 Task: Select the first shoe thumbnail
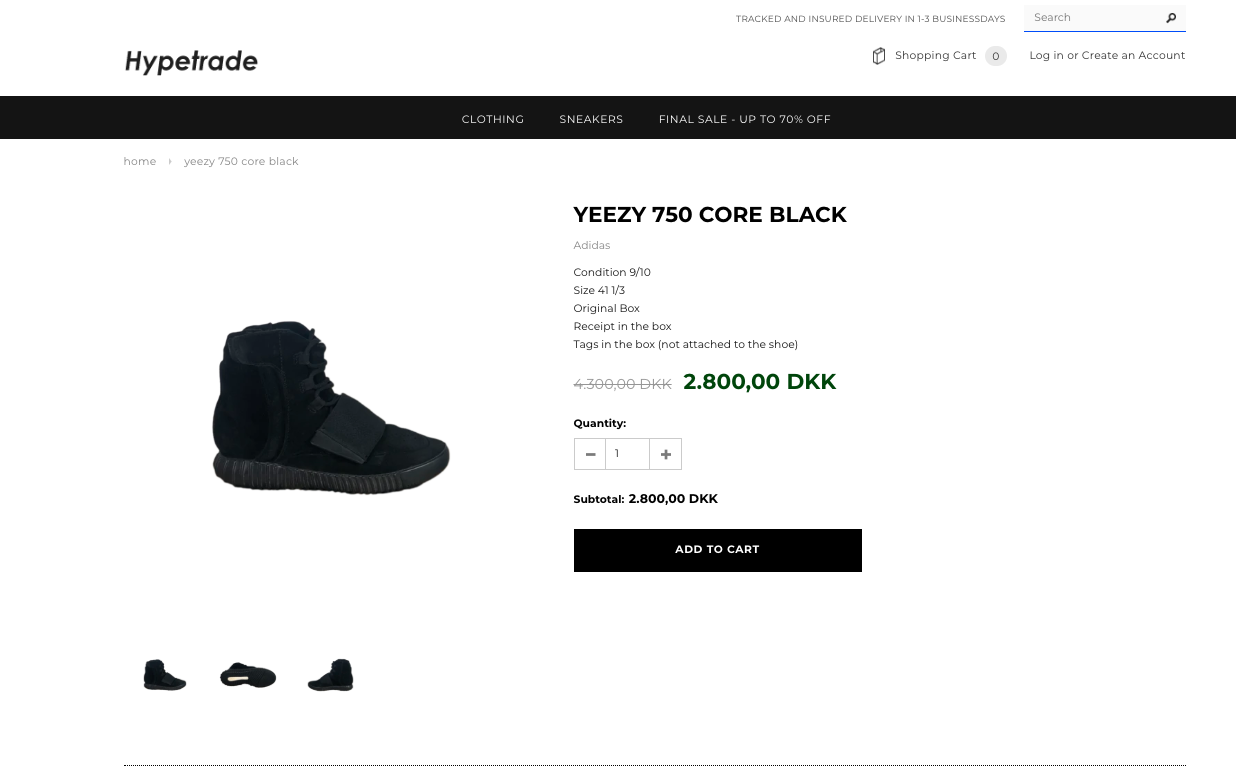(165, 675)
